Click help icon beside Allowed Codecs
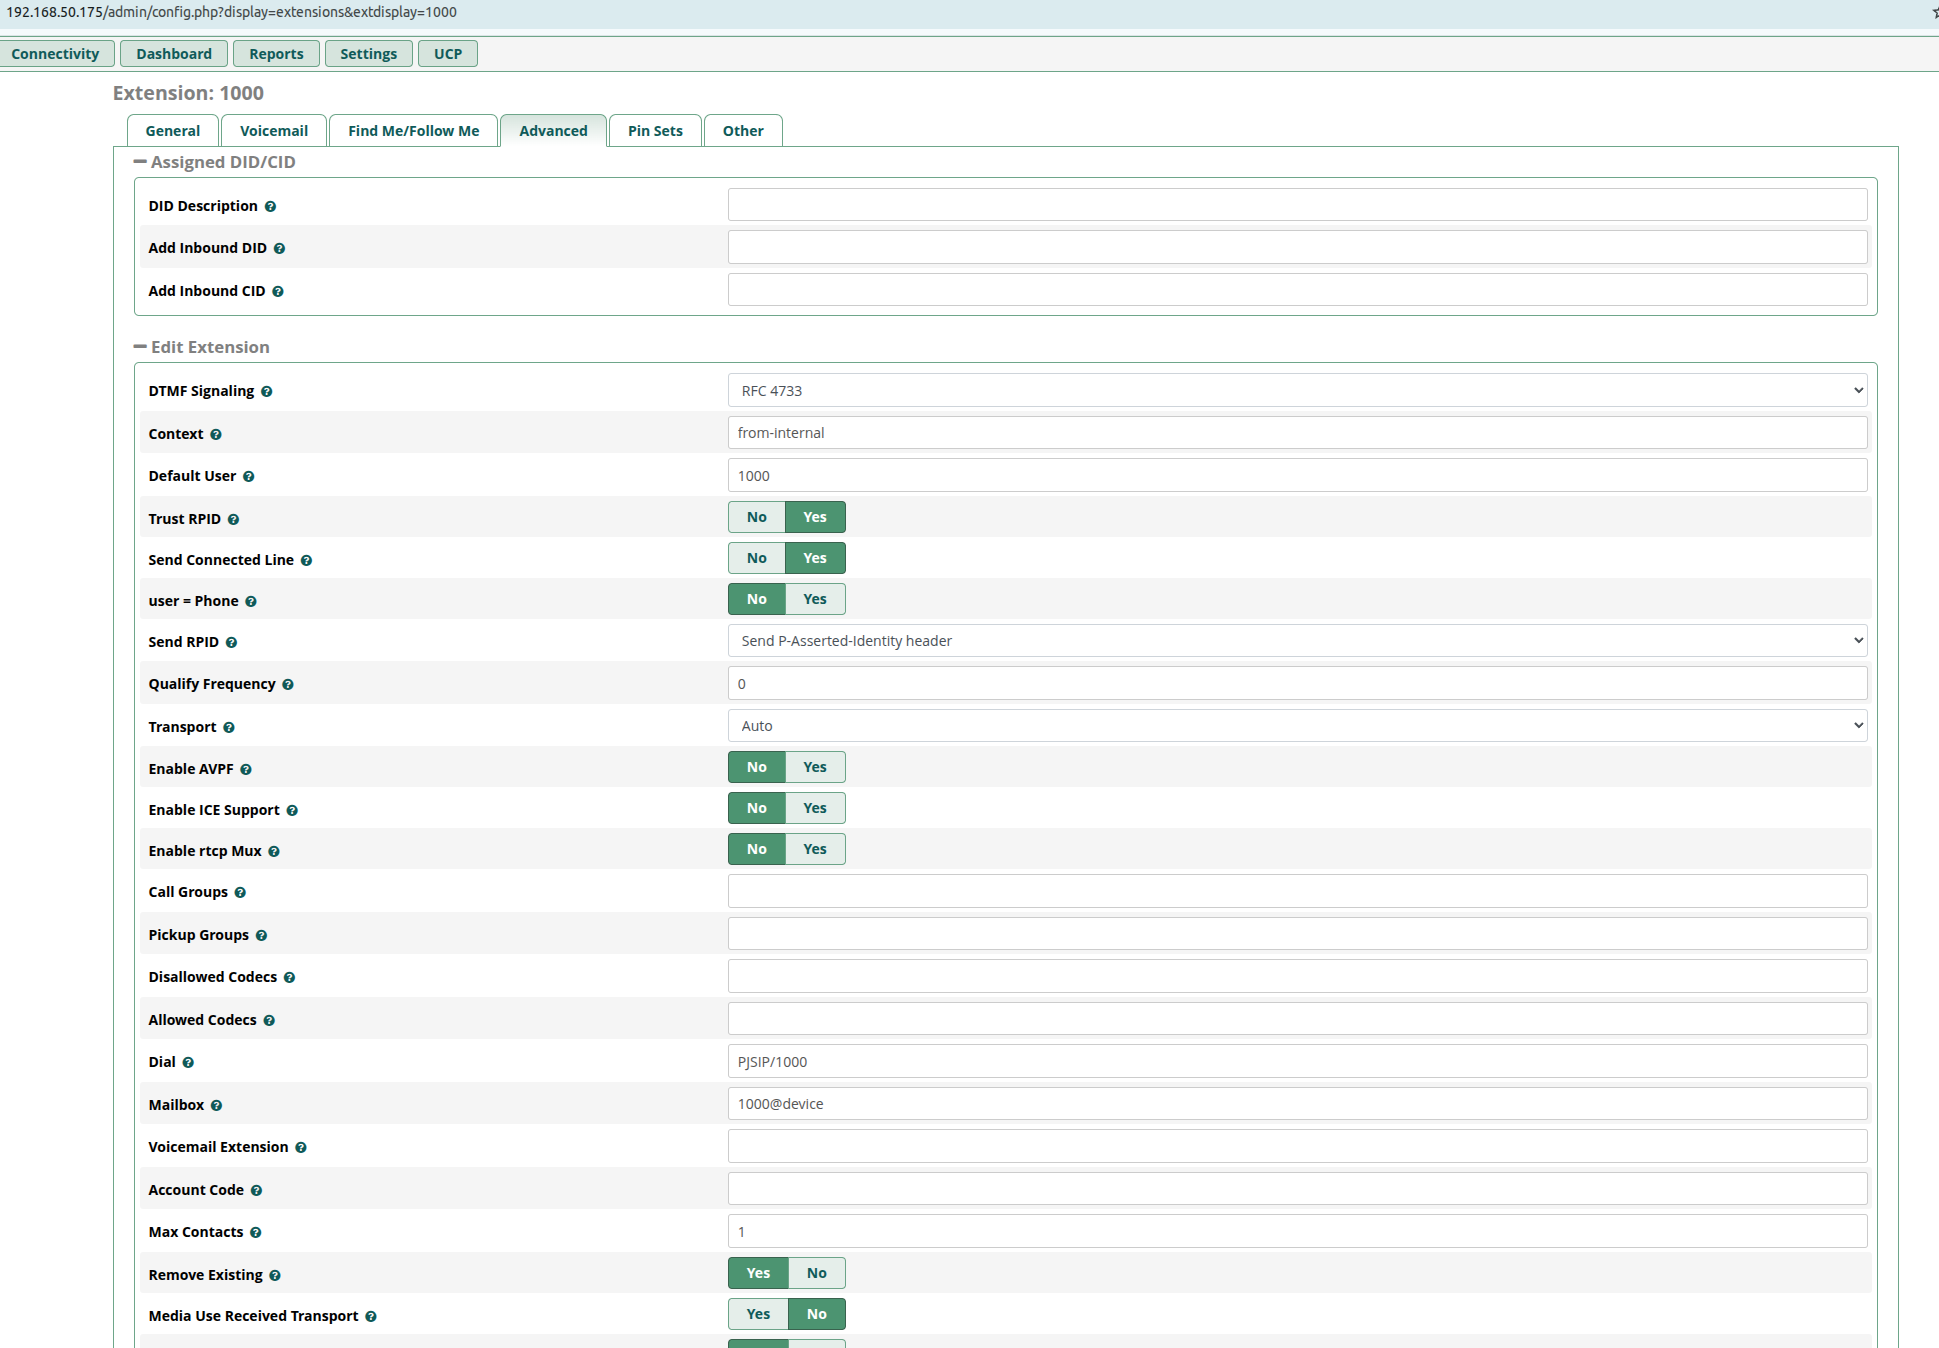 269,1021
